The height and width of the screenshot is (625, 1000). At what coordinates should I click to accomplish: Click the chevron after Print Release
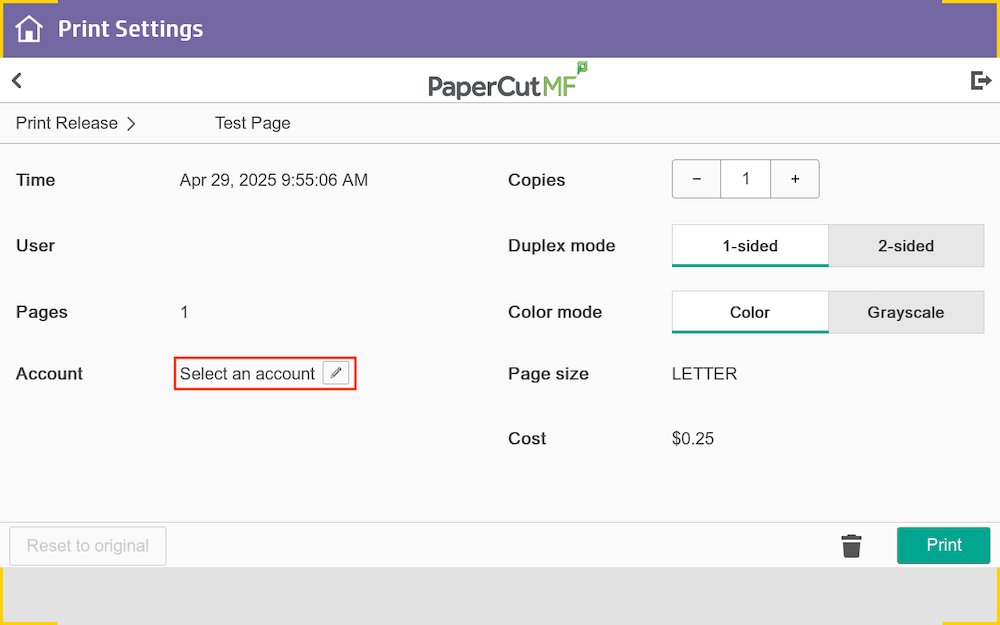tap(131, 124)
